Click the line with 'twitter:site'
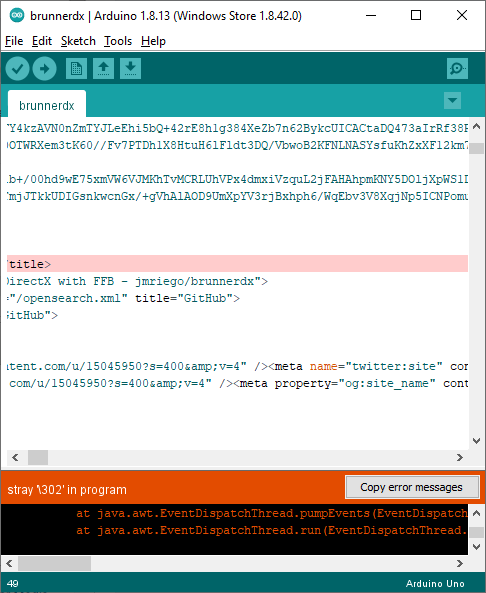 click(238, 366)
